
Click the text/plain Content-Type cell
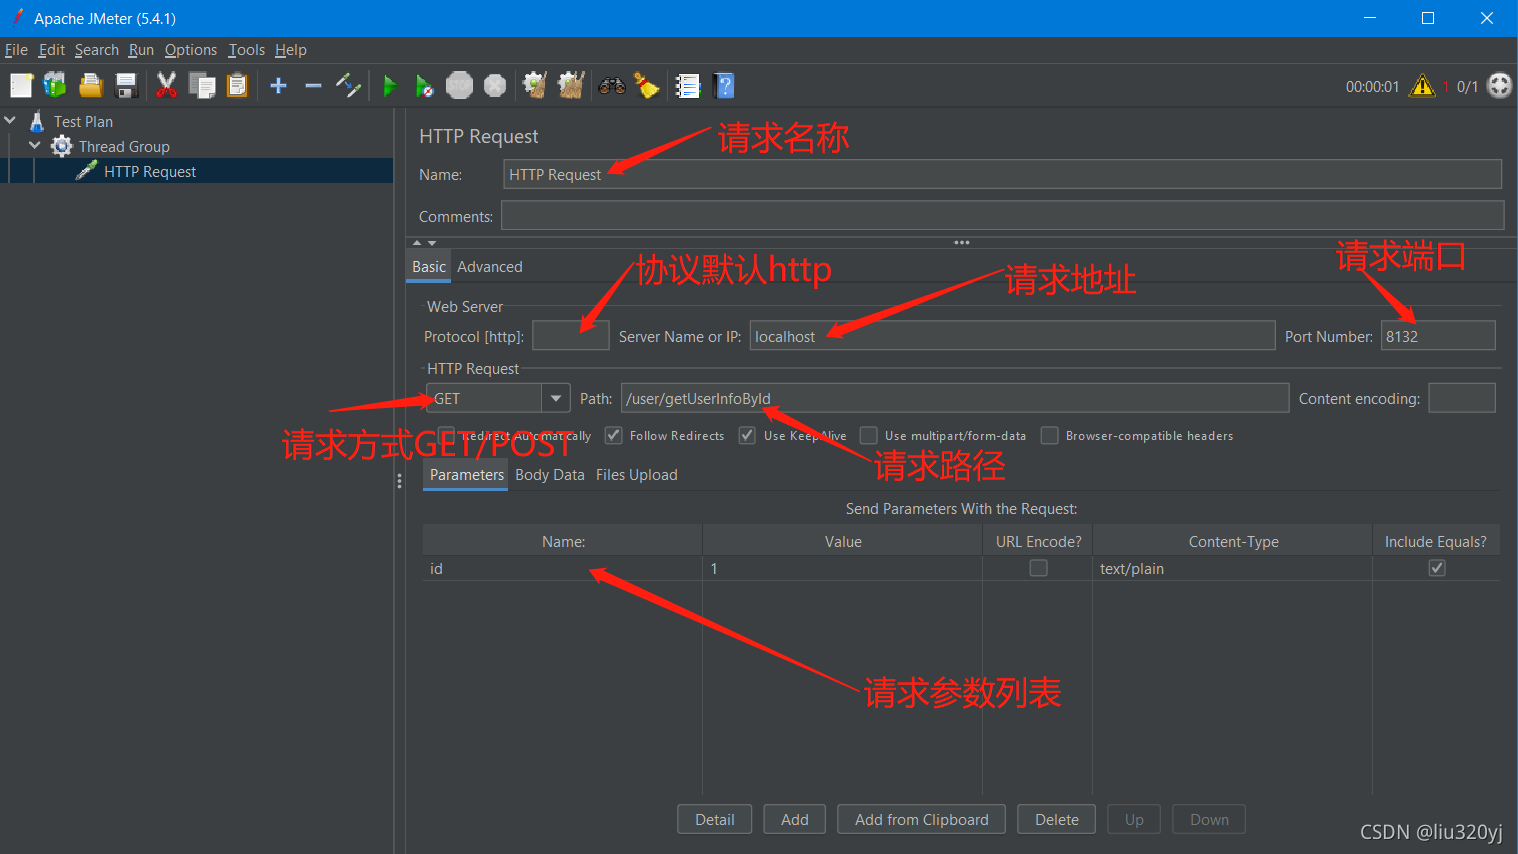click(1232, 568)
